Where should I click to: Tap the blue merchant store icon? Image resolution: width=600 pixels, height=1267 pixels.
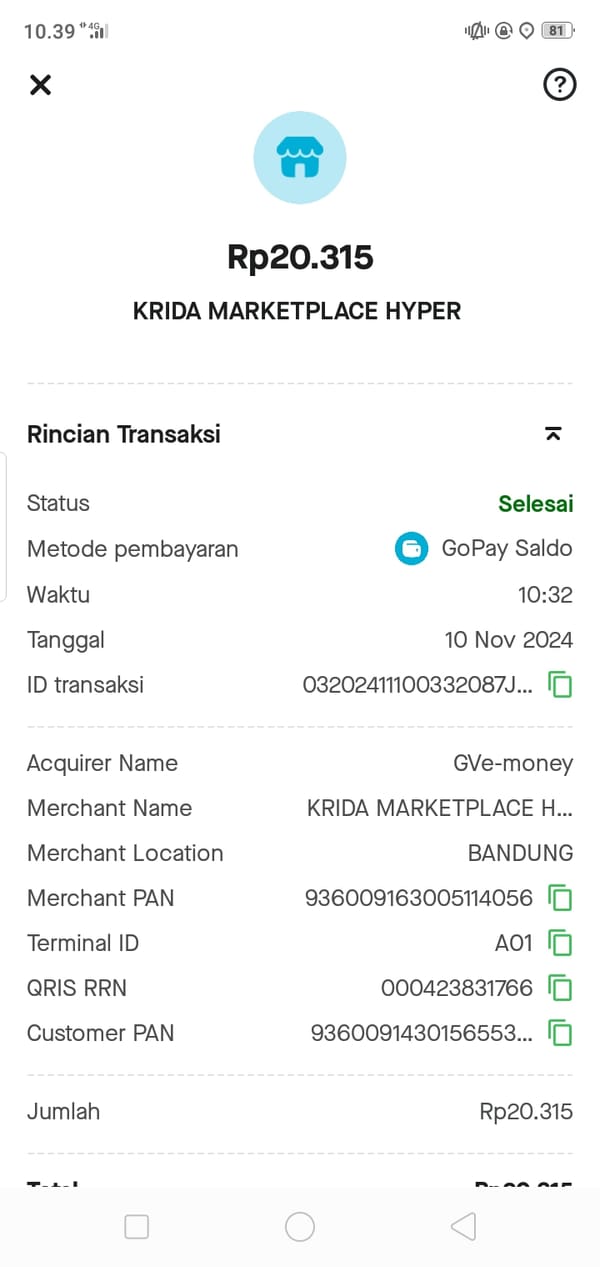click(300, 158)
